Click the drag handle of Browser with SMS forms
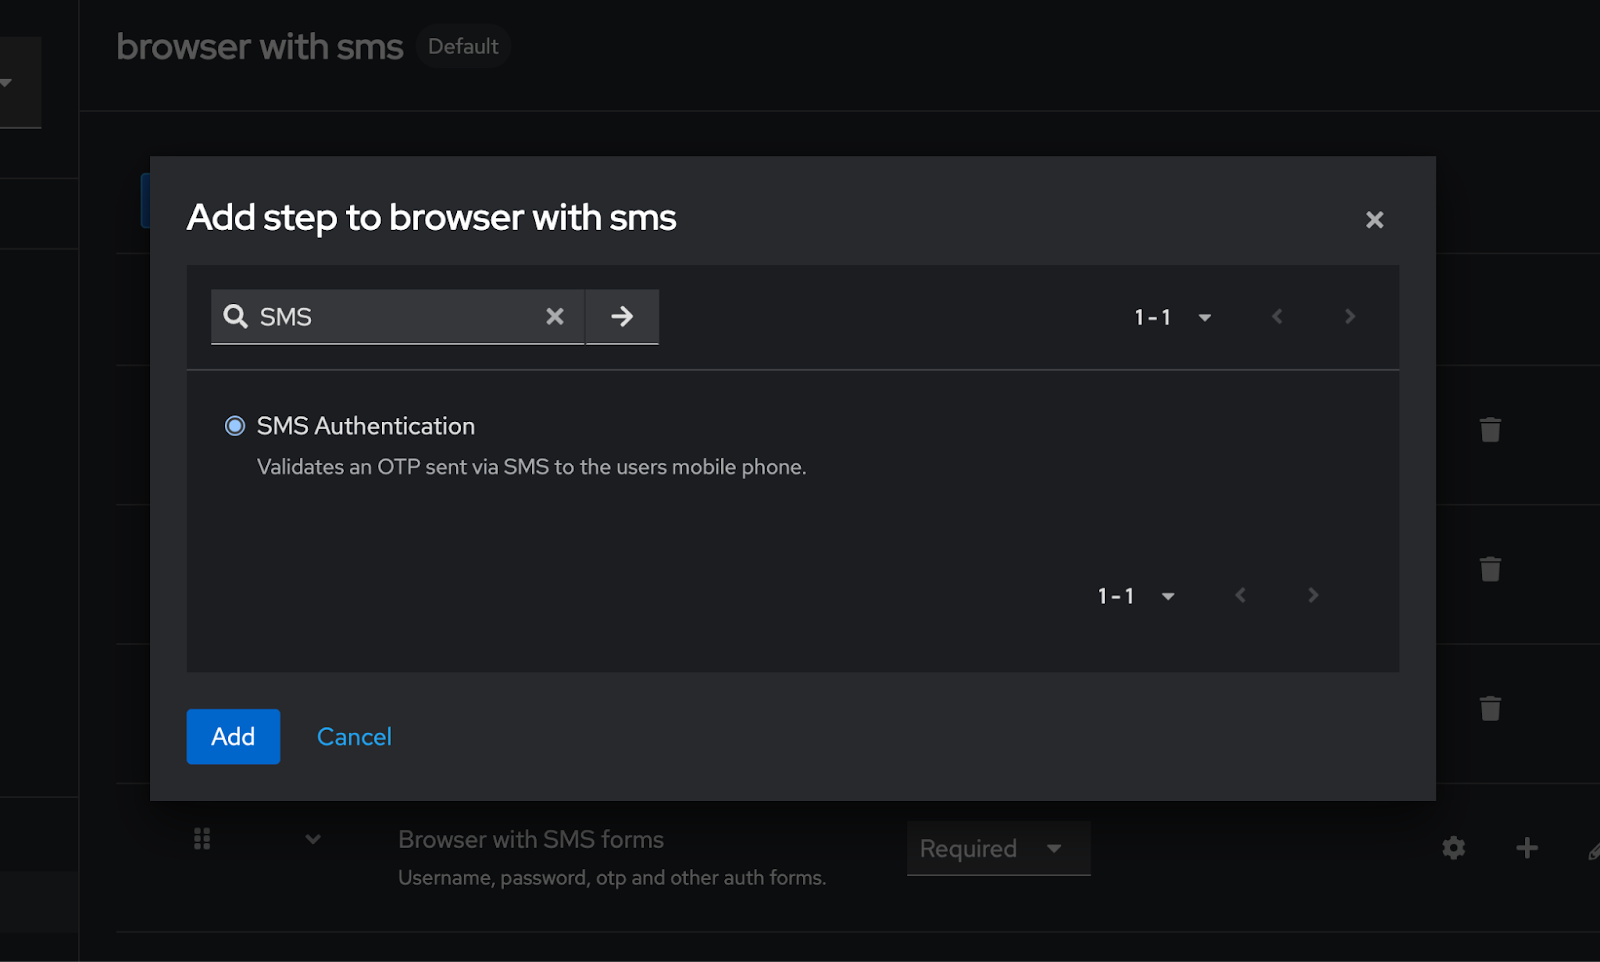 point(201,839)
